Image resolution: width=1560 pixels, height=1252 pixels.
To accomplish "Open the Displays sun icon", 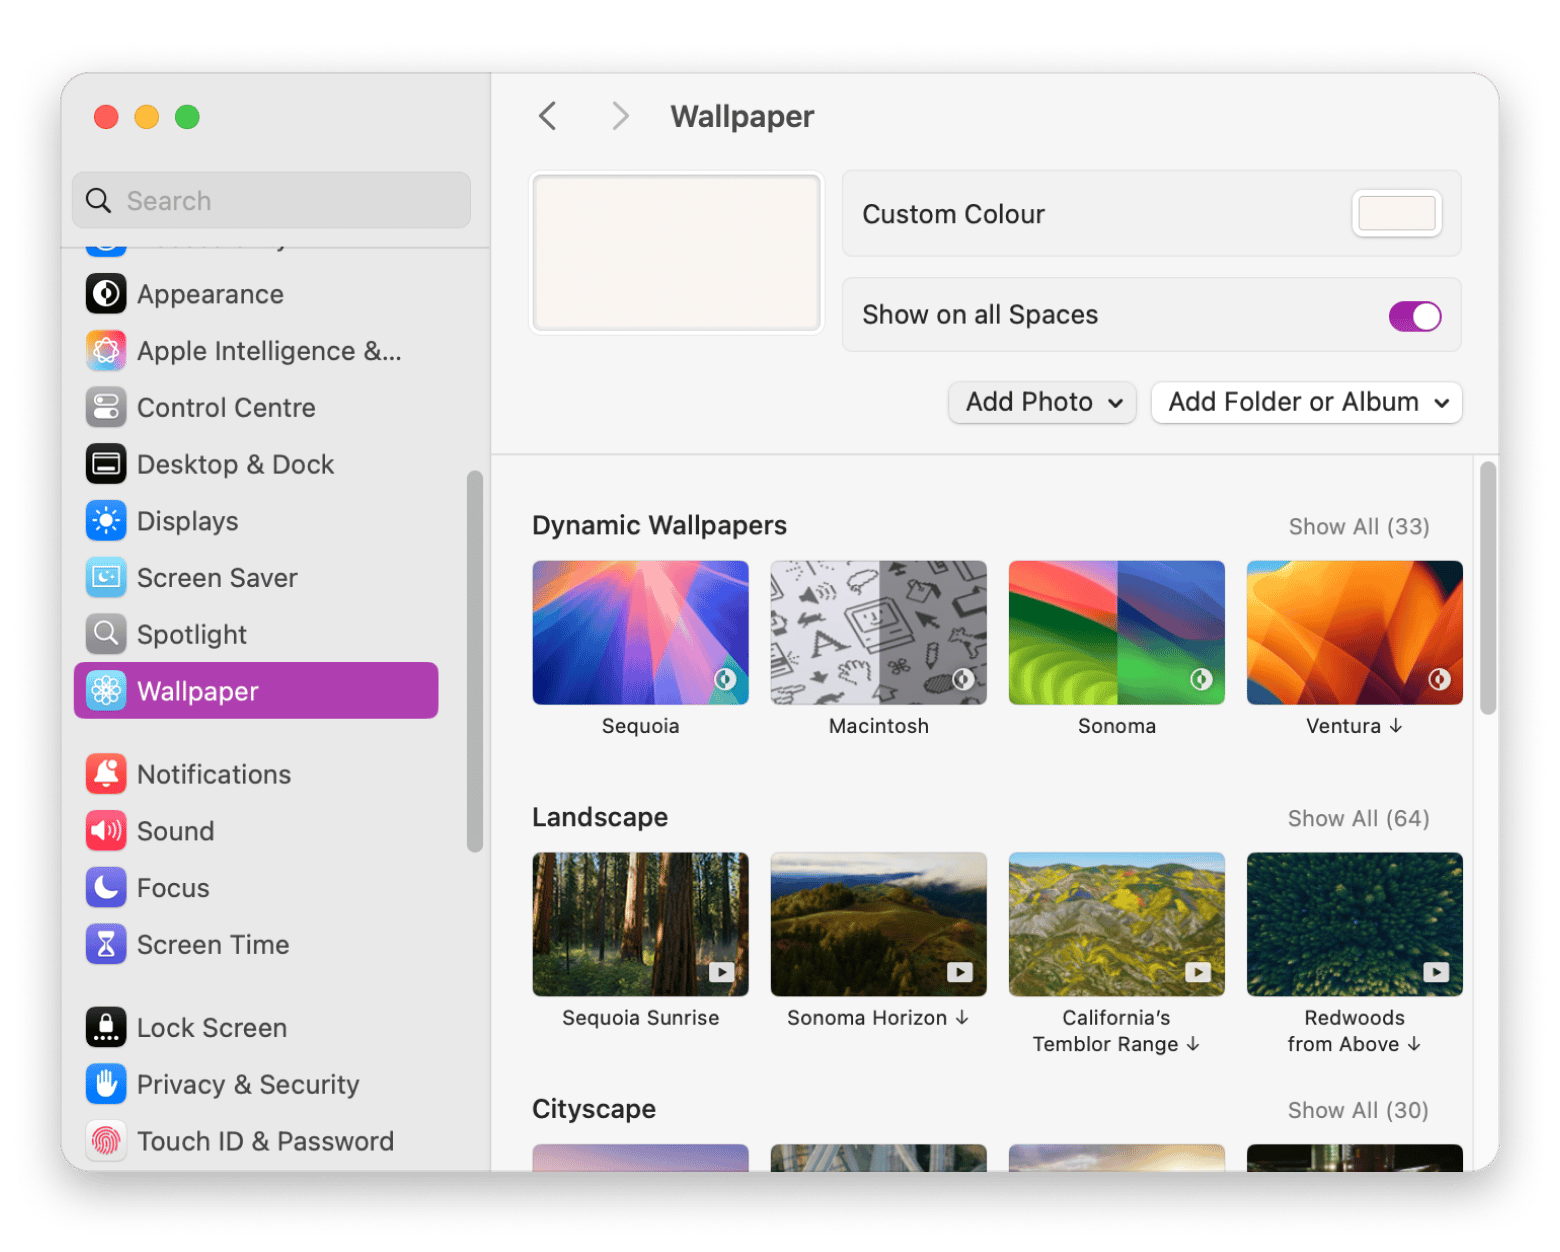I will 106,521.
